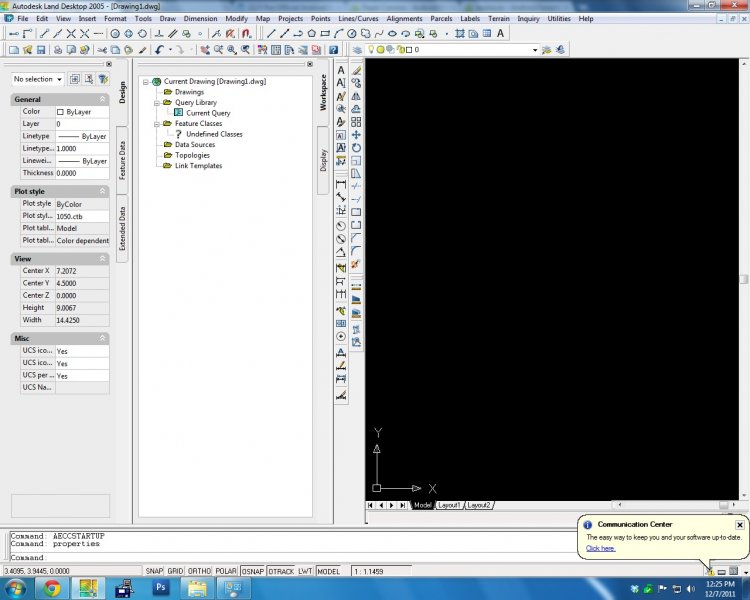Click the Rotate tool in the Modify toolbar

pos(357,147)
